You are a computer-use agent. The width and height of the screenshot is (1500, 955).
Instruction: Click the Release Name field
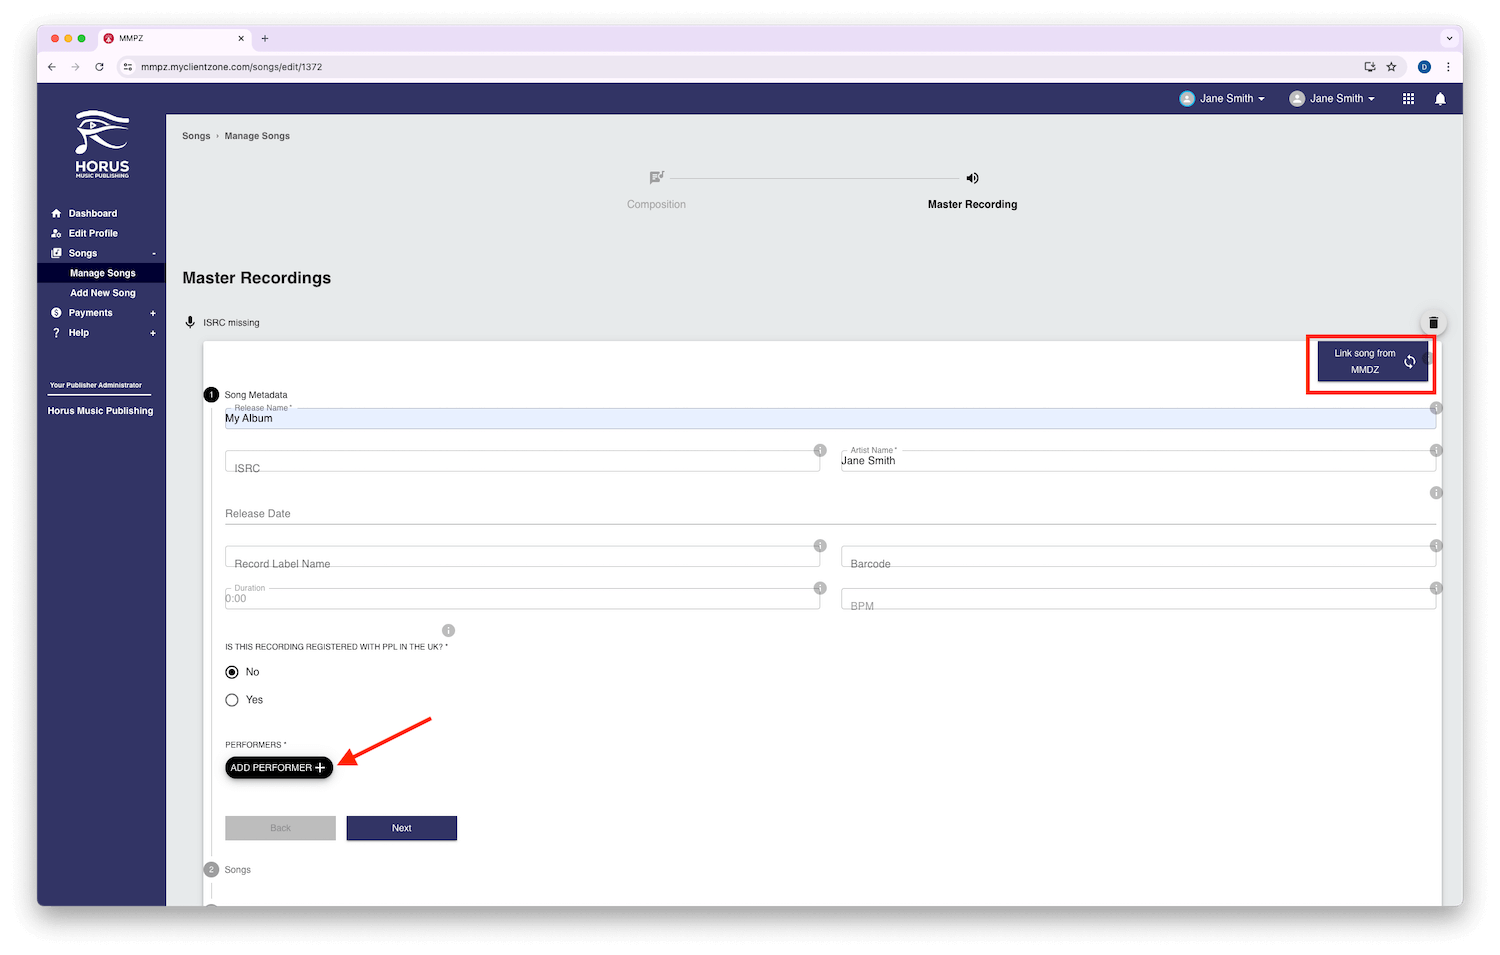830,418
